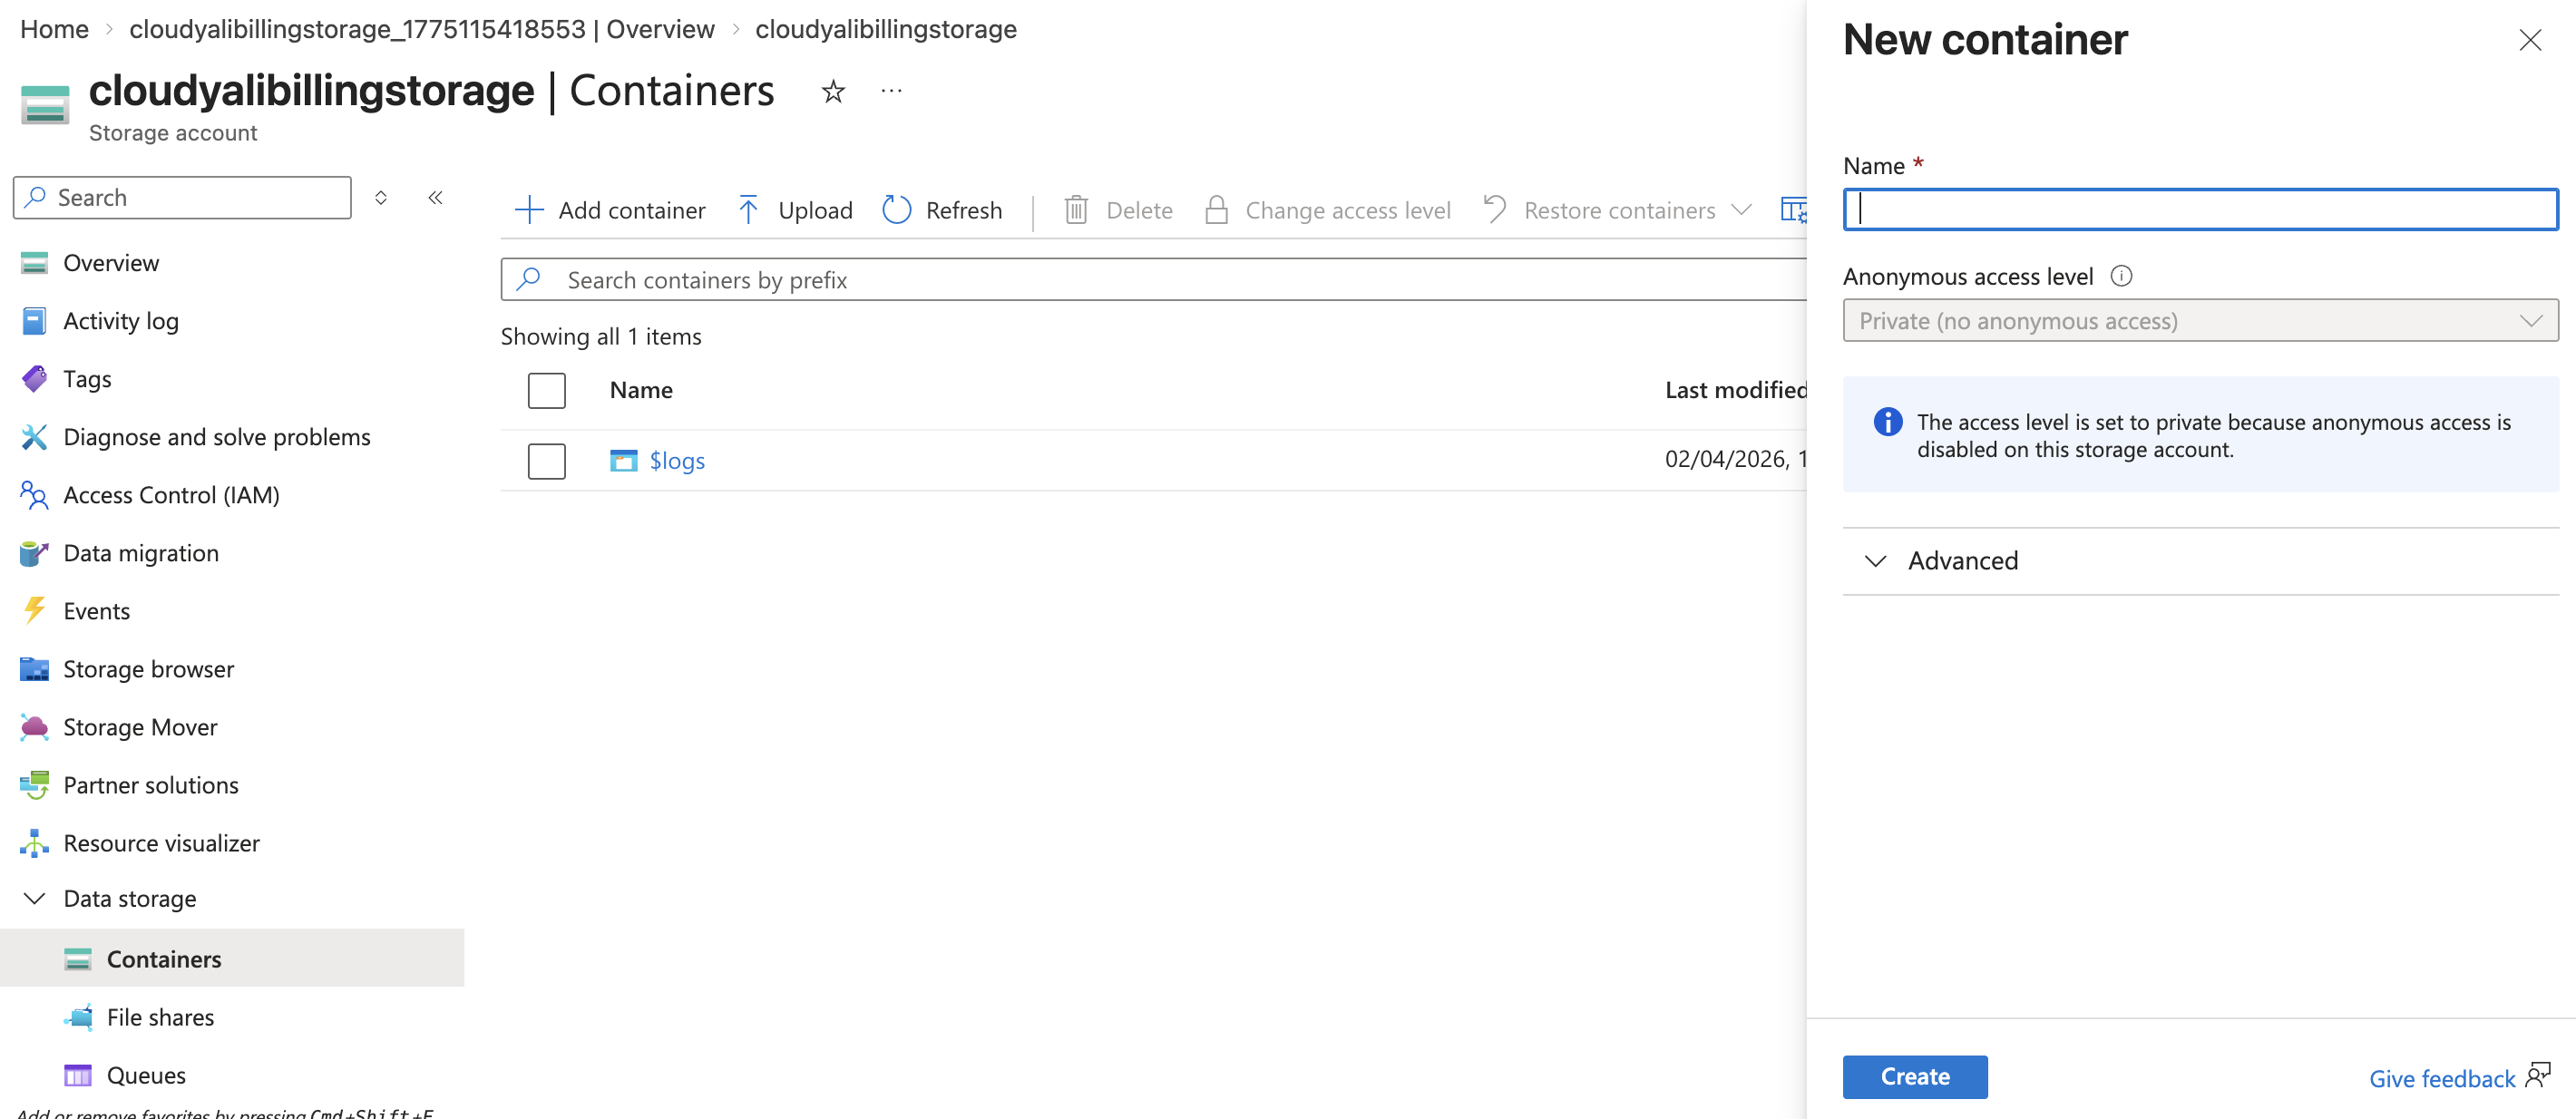Check the checkbox next to $logs
Screen dimensions: 2576x1119
546,461
